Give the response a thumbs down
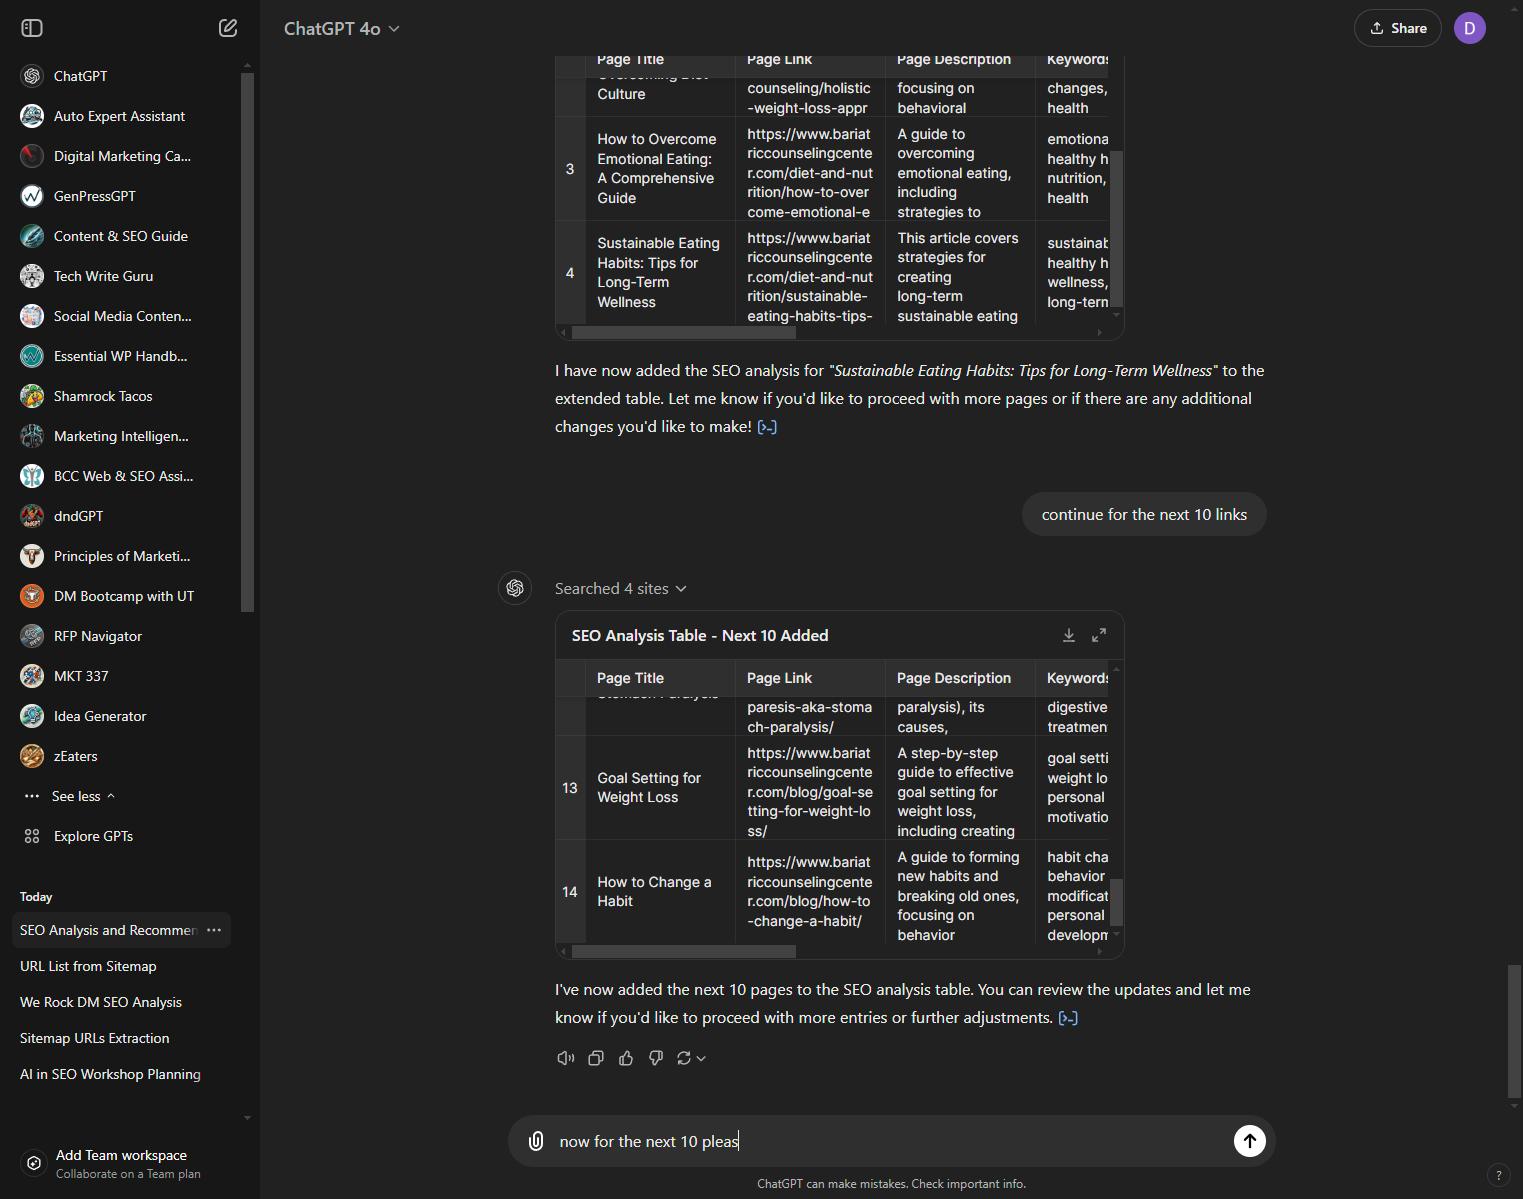 pos(656,1058)
